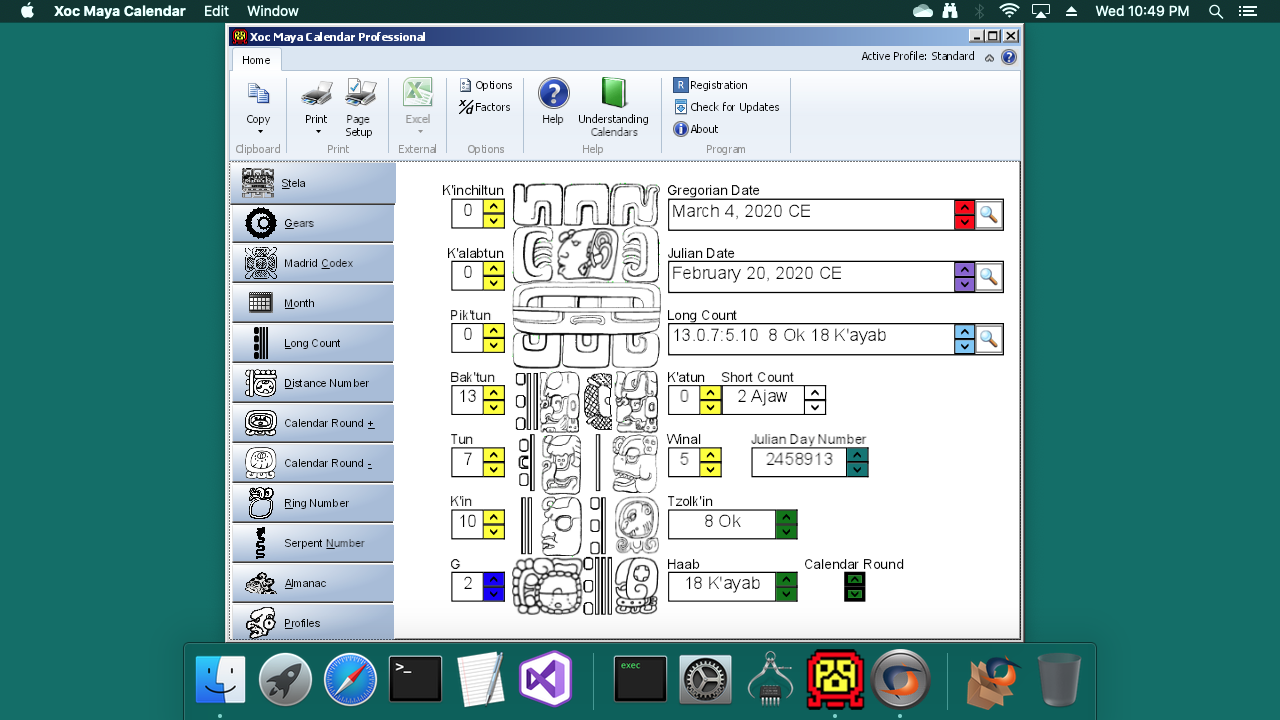The height and width of the screenshot is (720, 1280).
Task: Click the Almanac sidebar icon
Action: pos(261,583)
